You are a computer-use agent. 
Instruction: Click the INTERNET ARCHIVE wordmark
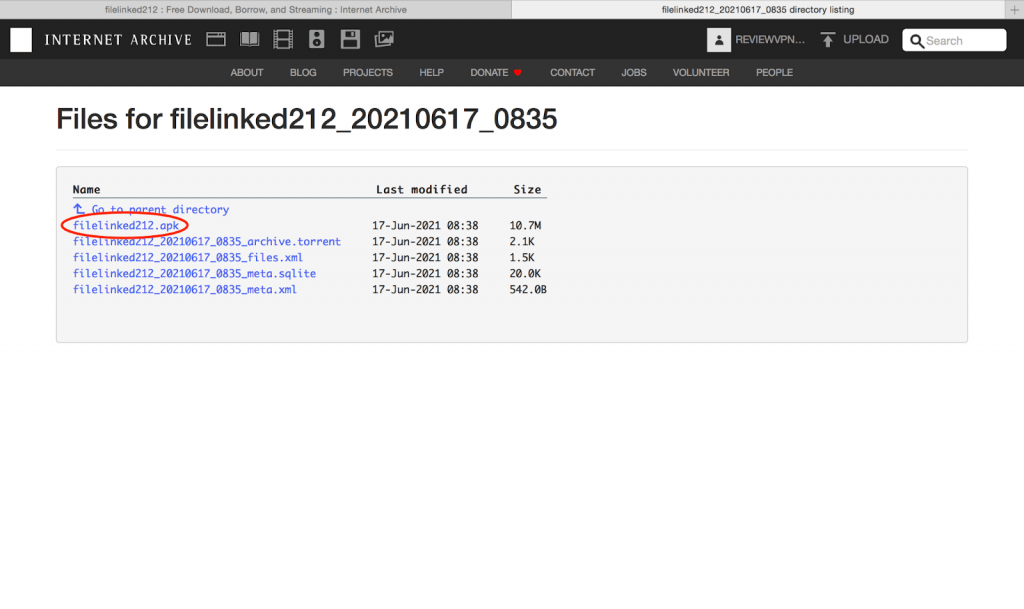[118, 40]
